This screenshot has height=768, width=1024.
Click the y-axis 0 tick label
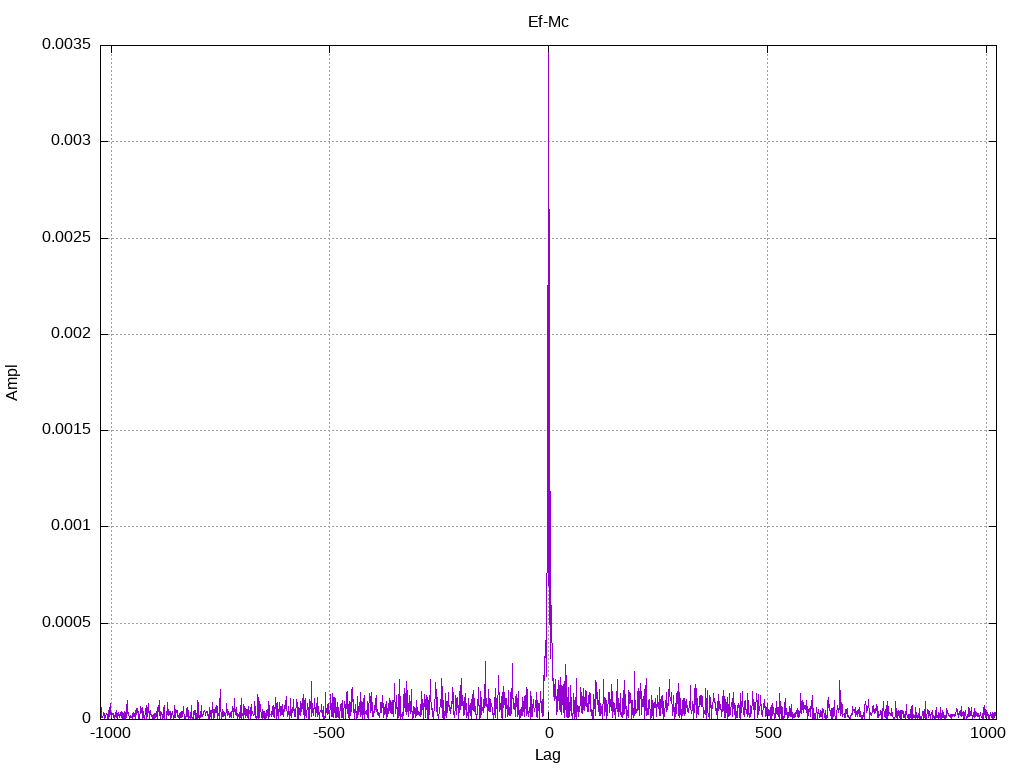86,718
